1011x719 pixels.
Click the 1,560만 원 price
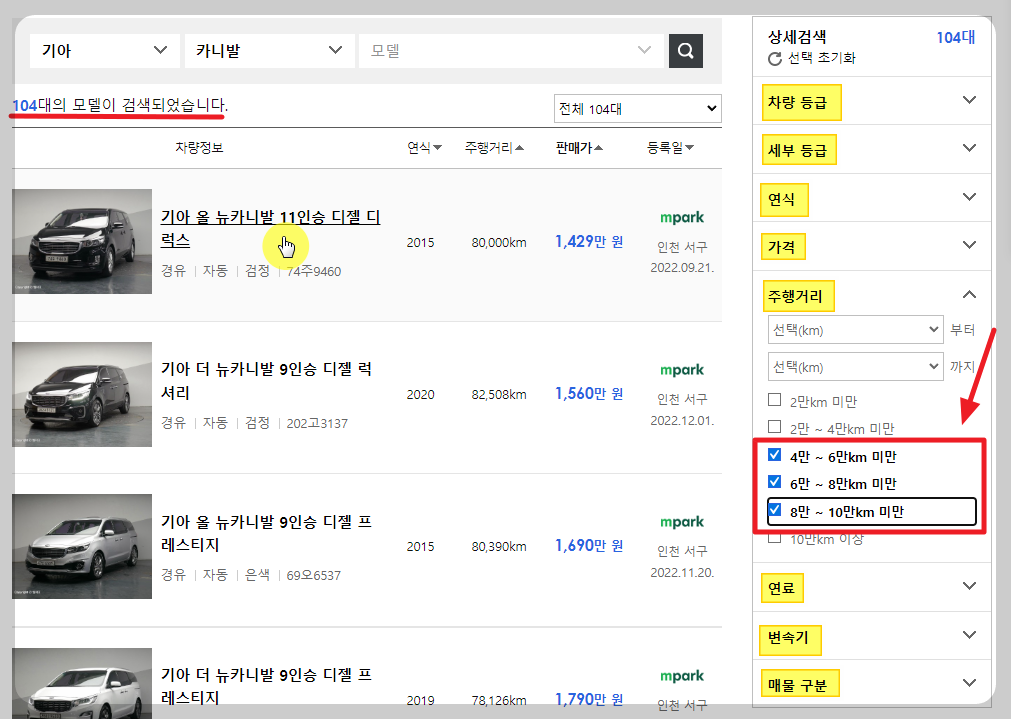[589, 393]
